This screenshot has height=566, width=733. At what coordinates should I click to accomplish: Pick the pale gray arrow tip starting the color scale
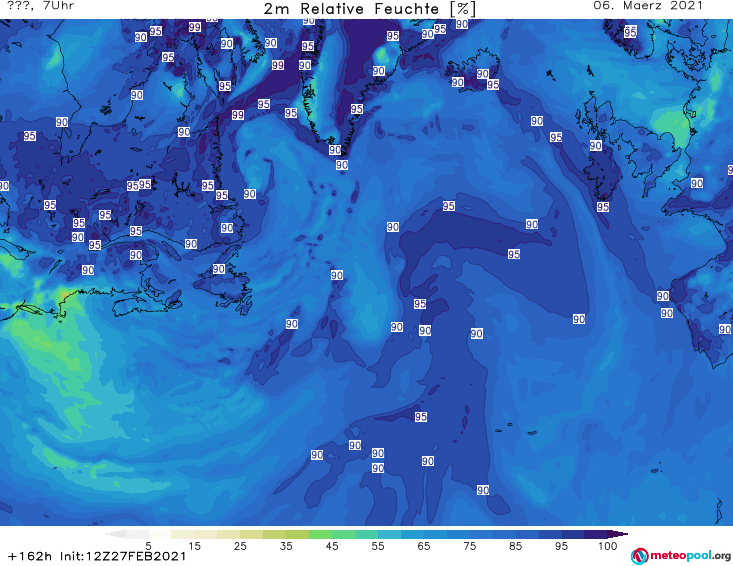click(115, 534)
